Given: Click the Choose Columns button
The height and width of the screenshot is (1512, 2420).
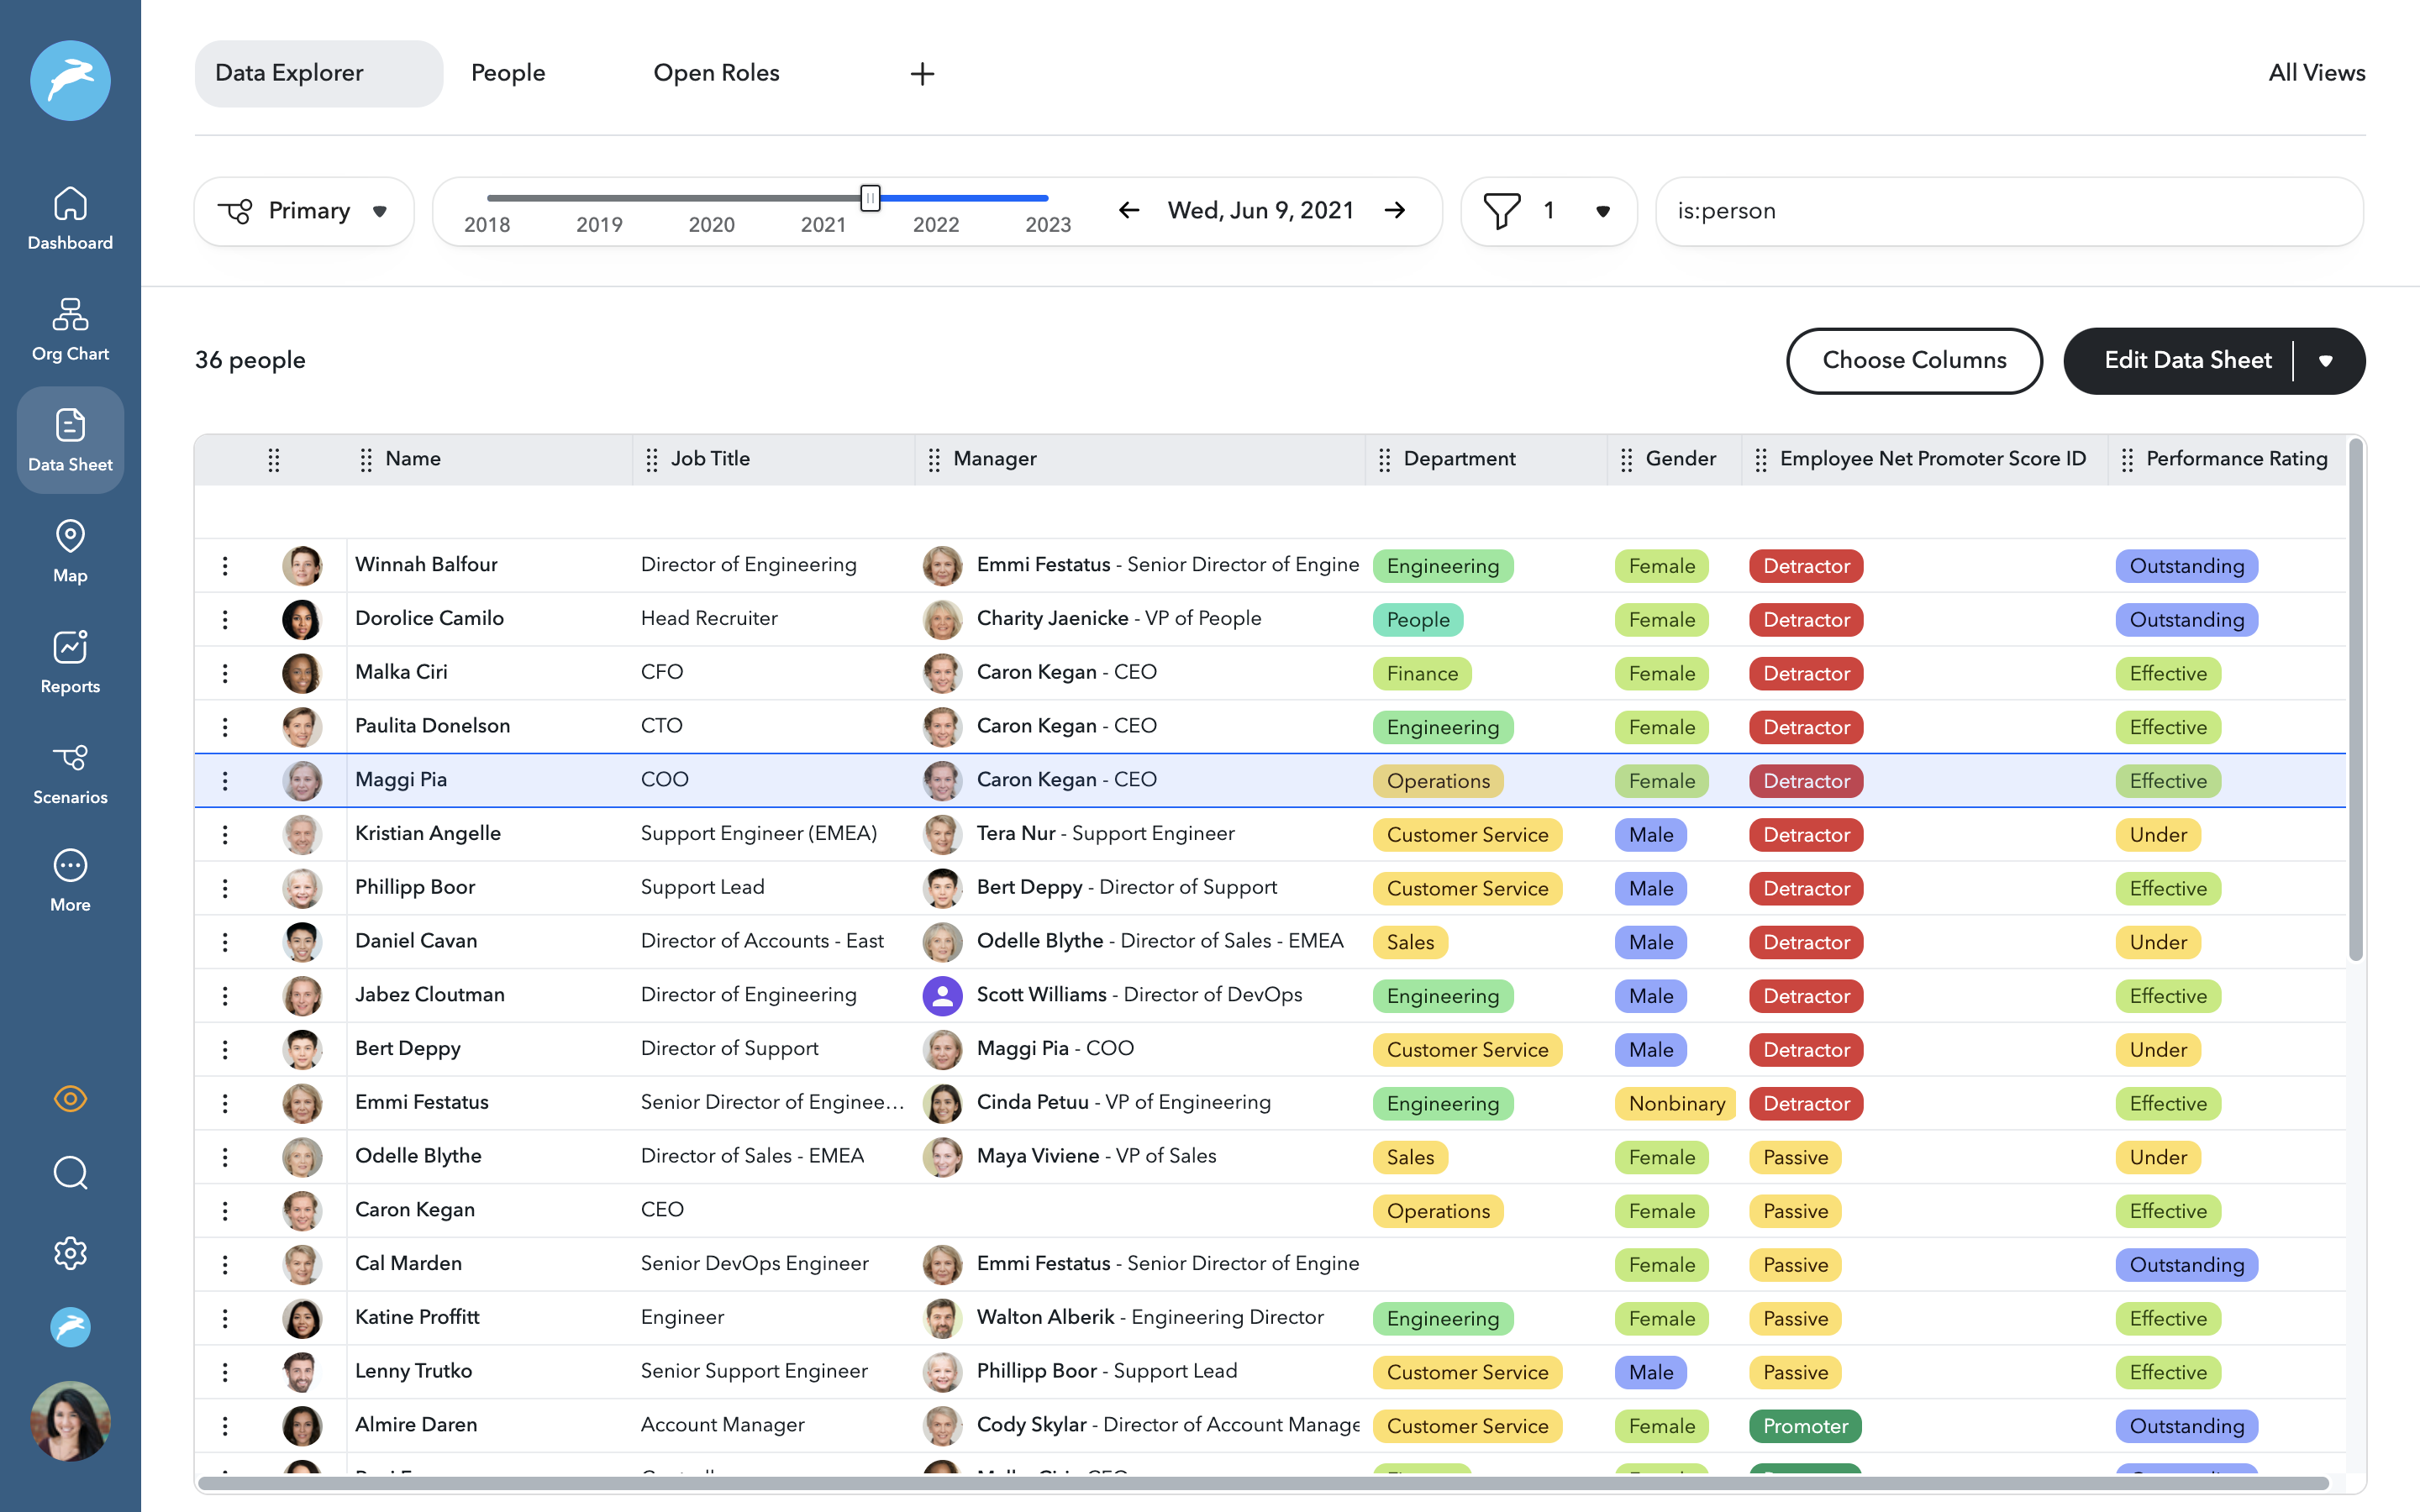Looking at the screenshot, I should click(x=1913, y=361).
